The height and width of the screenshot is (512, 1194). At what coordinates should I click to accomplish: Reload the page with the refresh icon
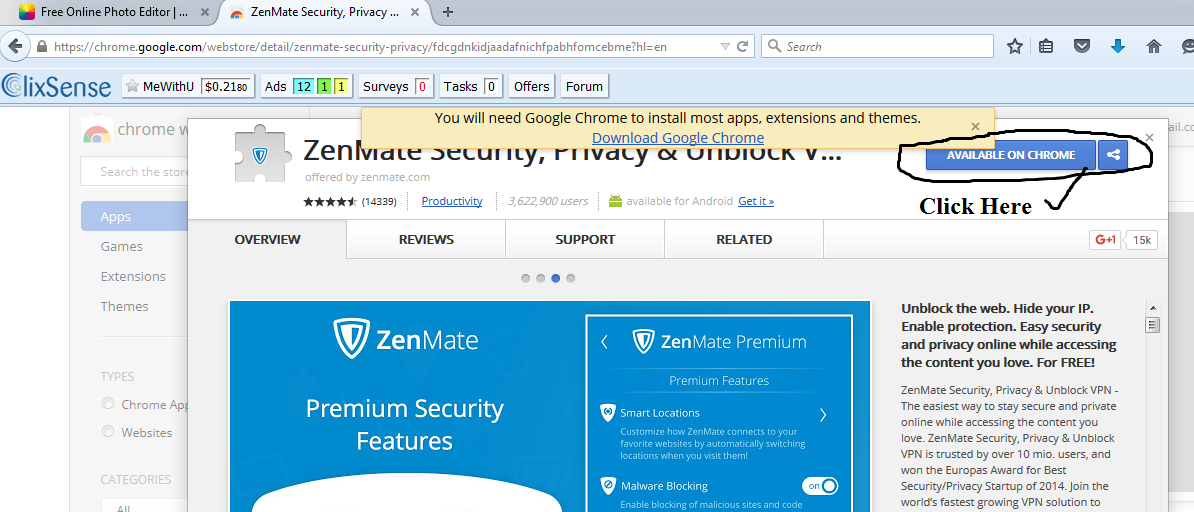pyautogui.click(x=743, y=46)
